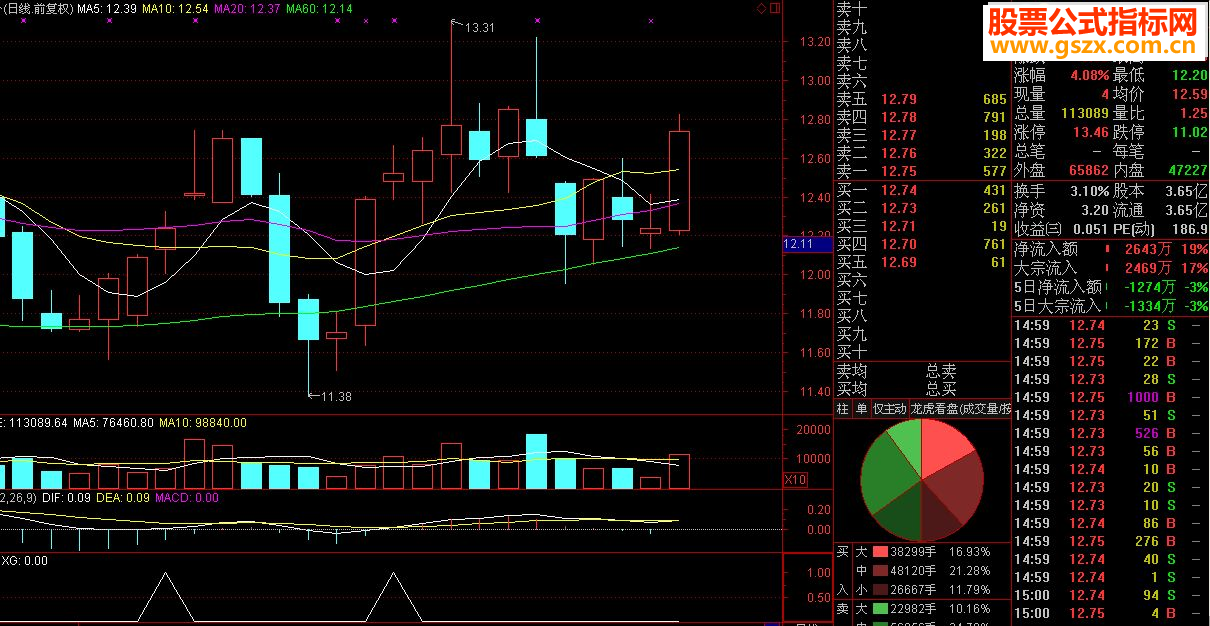This screenshot has height=626, width=1210.
Task: Click the MA60: 12.14 indicator label
Action: pyautogui.click(x=319, y=8)
